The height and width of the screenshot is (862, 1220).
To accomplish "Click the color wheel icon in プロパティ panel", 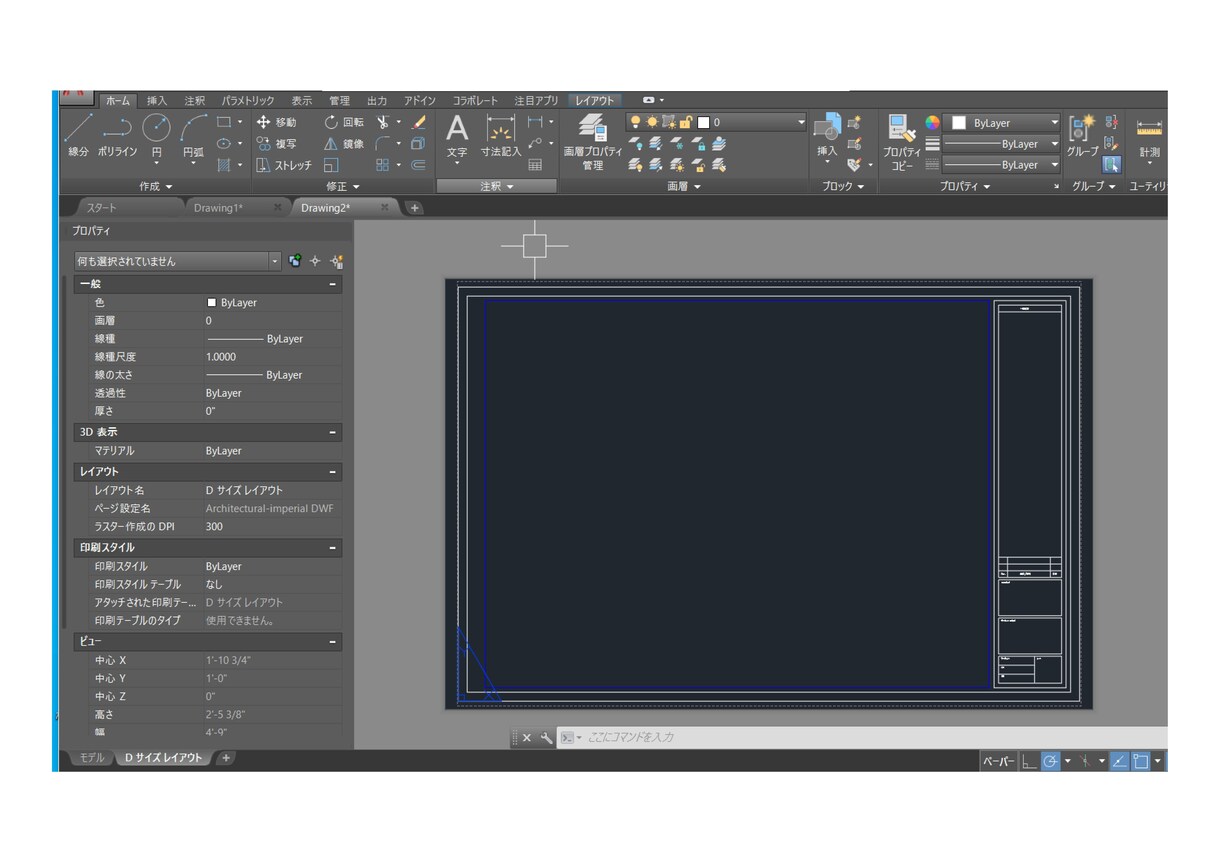I will click(932, 123).
